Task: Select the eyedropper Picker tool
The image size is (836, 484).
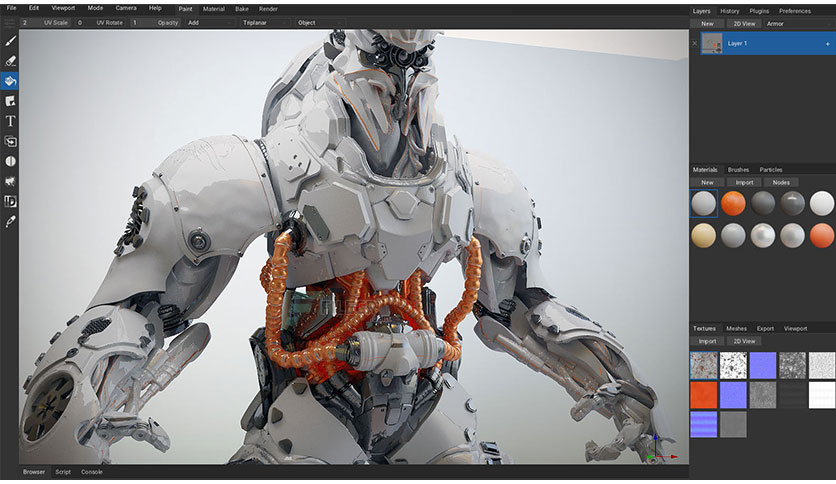Action: 10,221
